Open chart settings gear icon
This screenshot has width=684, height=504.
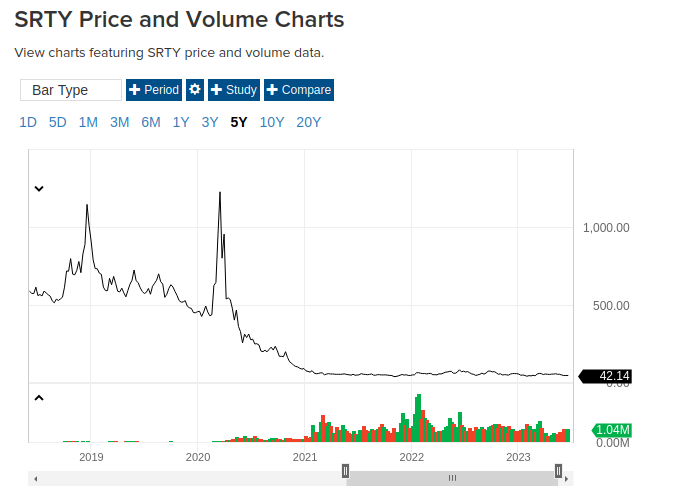[195, 90]
